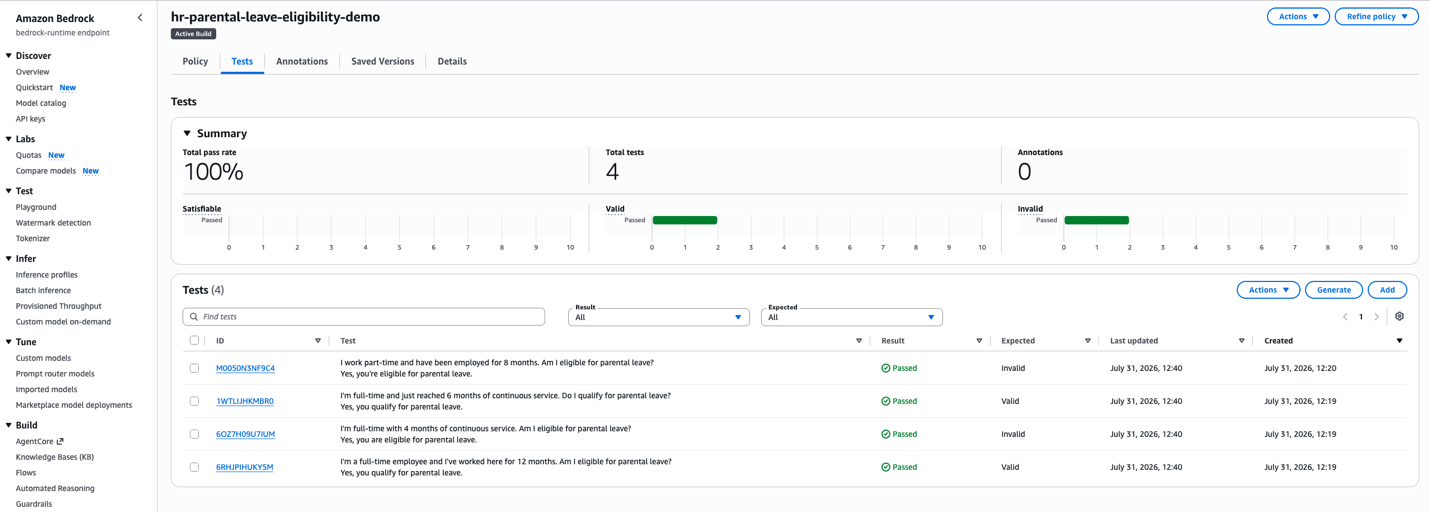This screenshot has height=516, width=1430.
Task: Open Guardrails in the sidebar
Action: [34, 504]
